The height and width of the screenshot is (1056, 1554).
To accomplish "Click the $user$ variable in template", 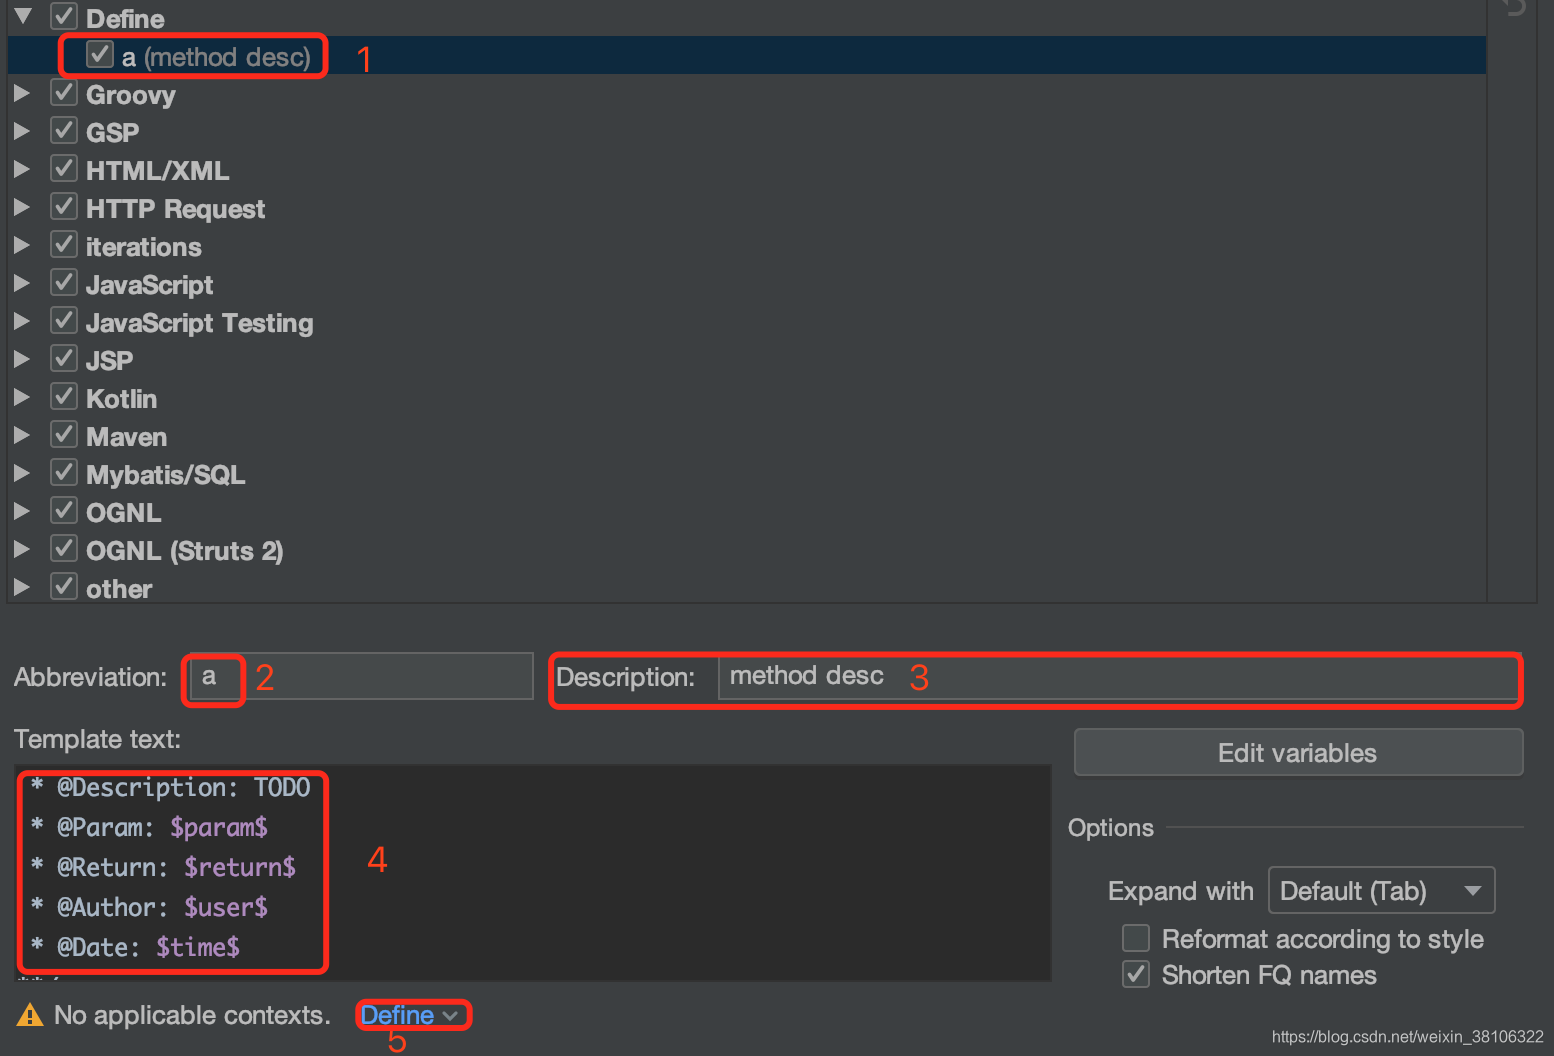I will click(226, 907).
